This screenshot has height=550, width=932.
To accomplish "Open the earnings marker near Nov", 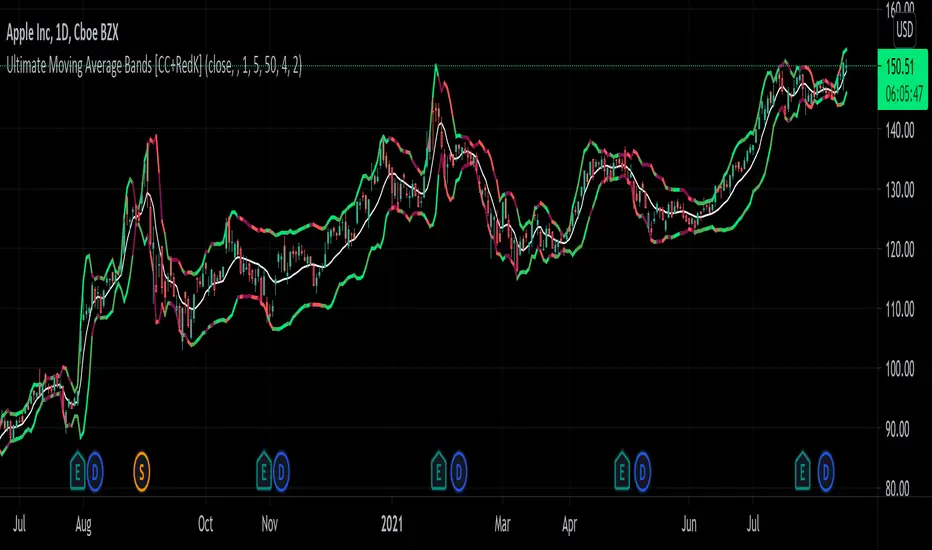I will click(x=264, y=472).
